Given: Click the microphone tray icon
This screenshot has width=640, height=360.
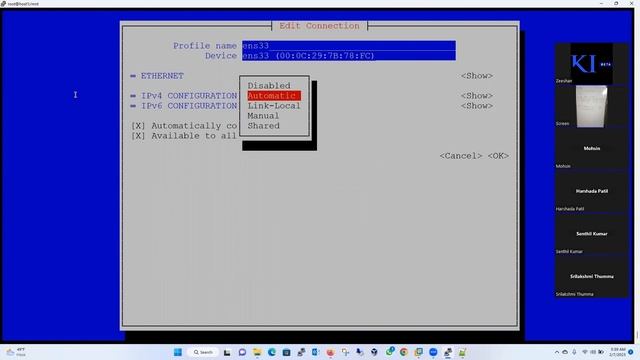Looking at the screenshot, I should pos(574,352).
